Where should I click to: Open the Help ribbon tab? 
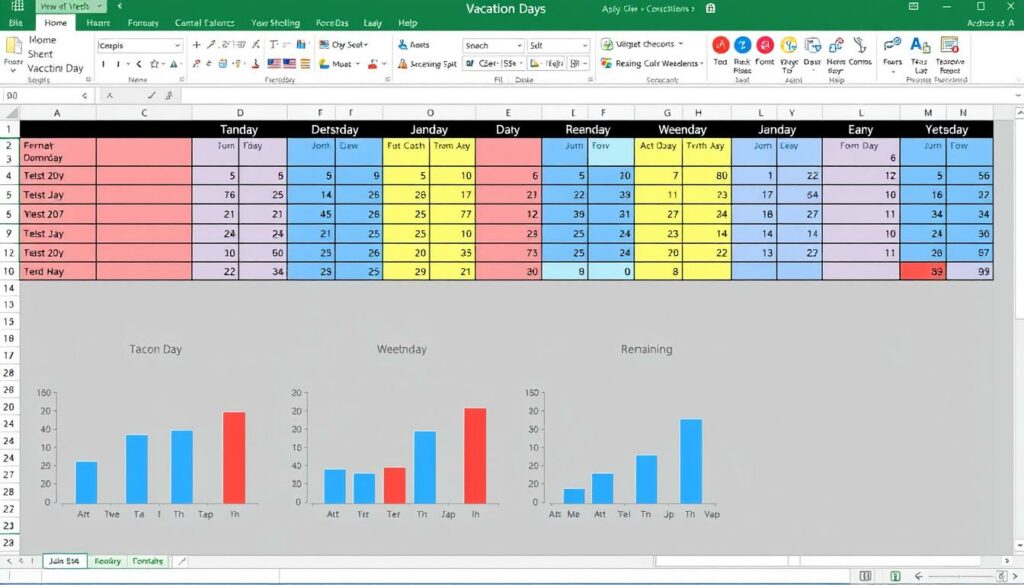click(x=408, y=23)
